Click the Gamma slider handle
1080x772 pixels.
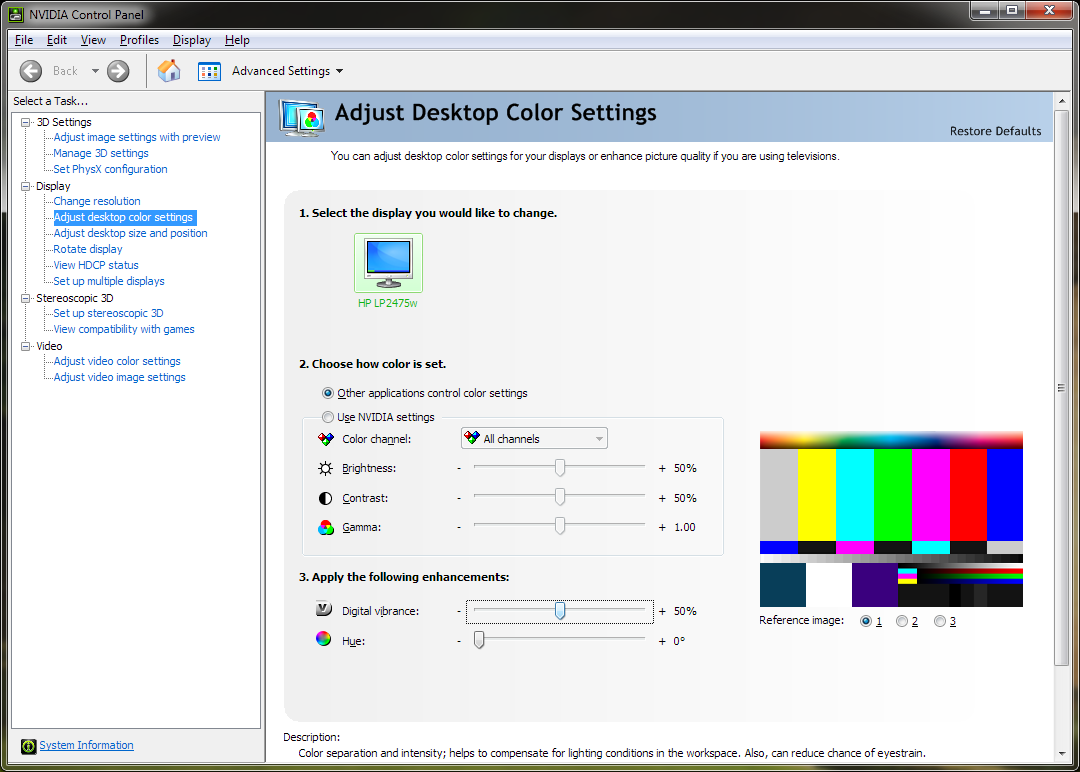click(x=560, y=526)
